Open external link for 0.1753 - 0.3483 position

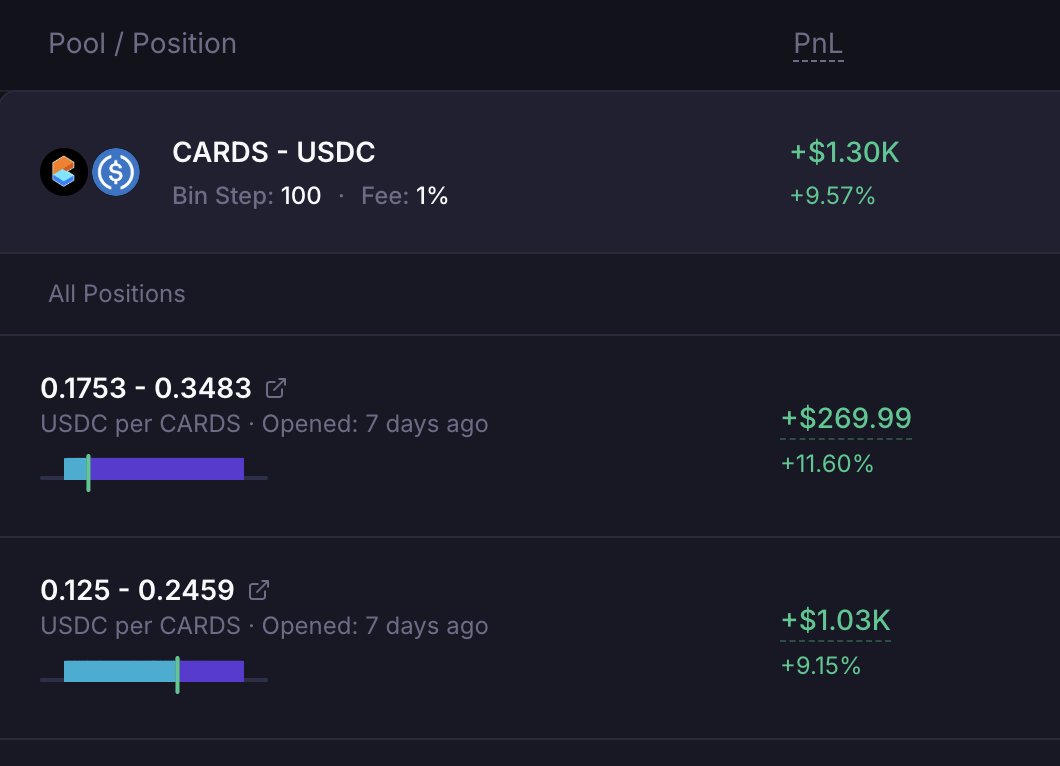tap(276, 388)
